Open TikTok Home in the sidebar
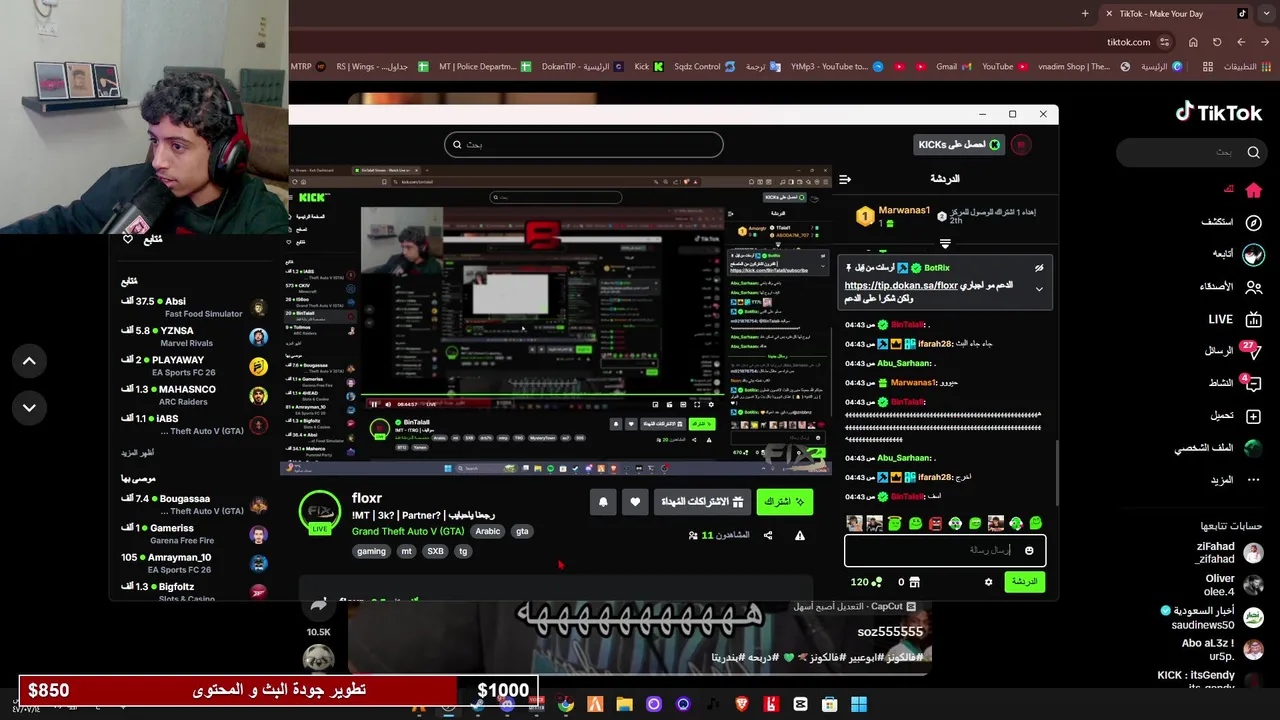 [1253, 190]
